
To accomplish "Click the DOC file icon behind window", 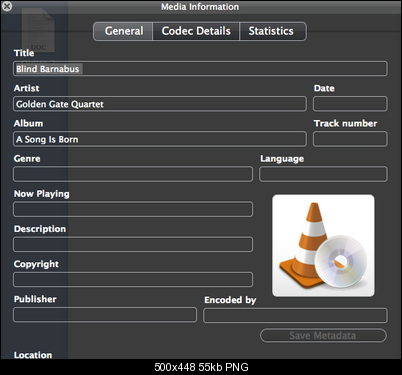I will point(38,30).
